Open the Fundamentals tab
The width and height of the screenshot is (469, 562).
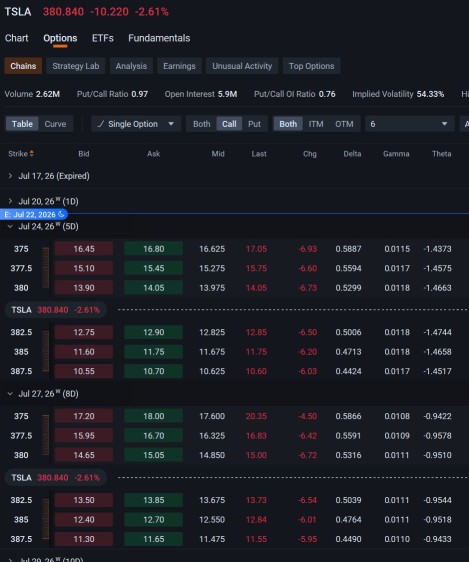pos(159,38)
